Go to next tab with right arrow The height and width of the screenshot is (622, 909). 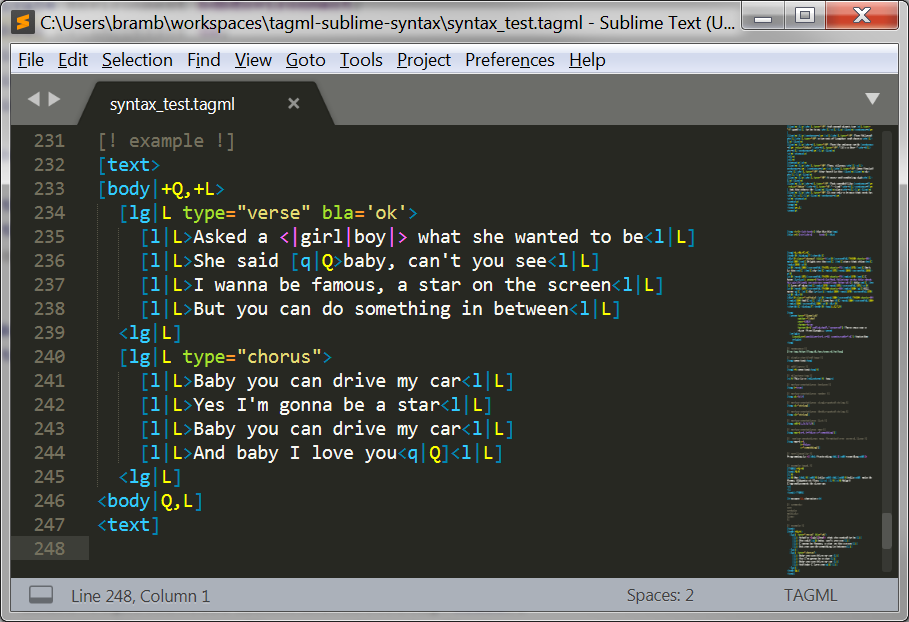tap(54, 99)
